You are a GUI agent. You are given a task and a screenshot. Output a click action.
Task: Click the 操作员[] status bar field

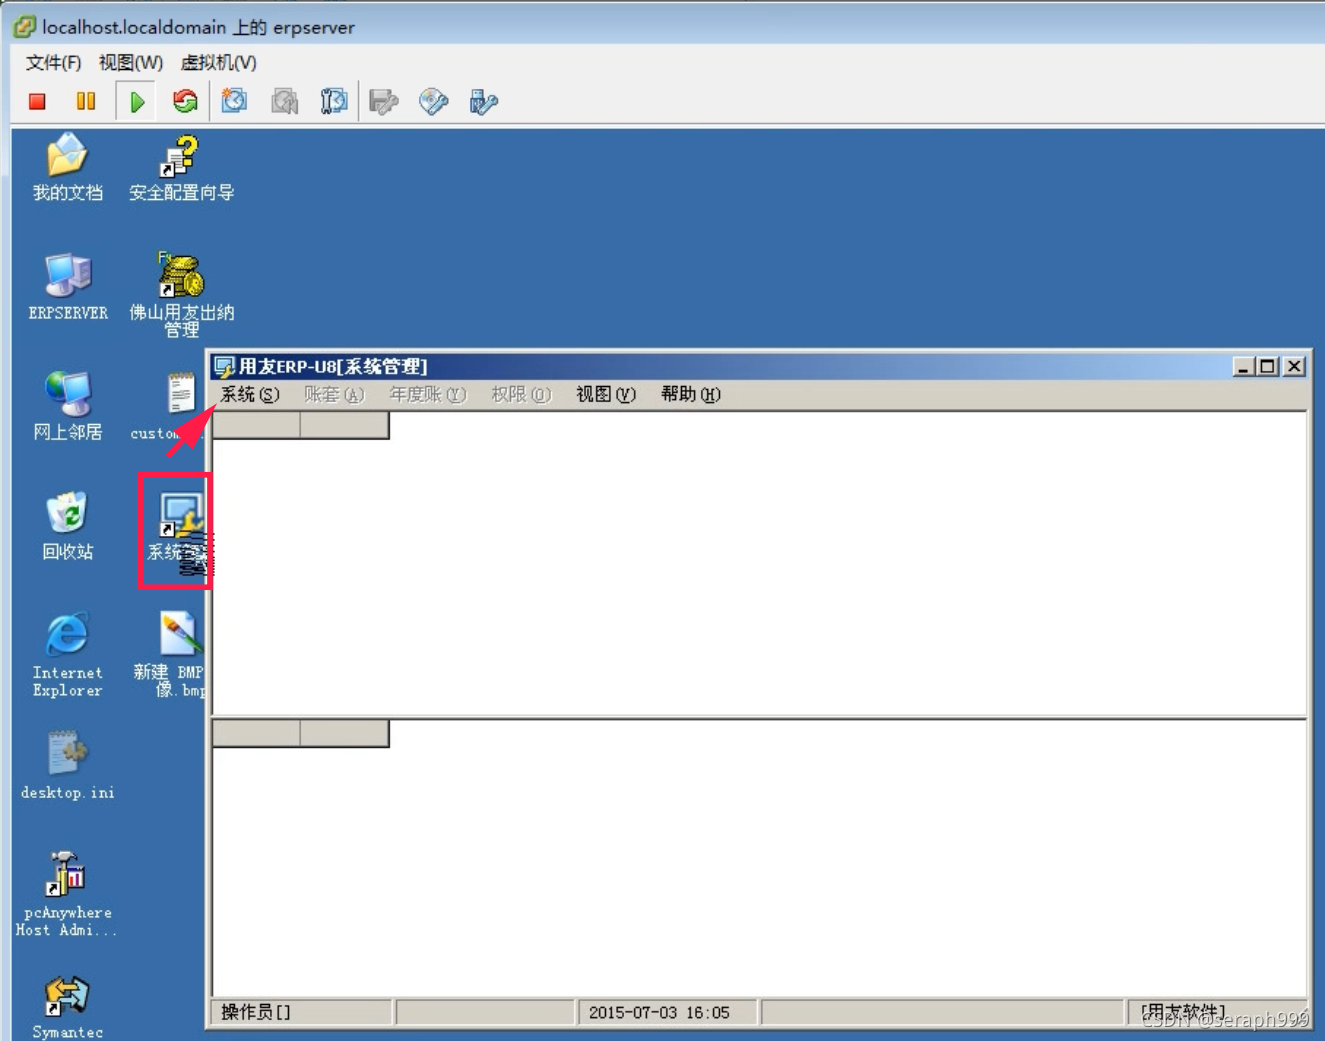point(301,1012)
